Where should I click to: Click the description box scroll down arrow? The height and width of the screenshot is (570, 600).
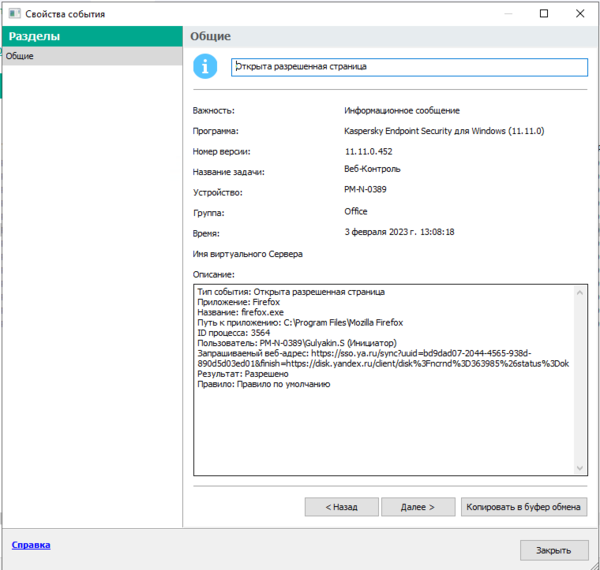pos(581,468)
